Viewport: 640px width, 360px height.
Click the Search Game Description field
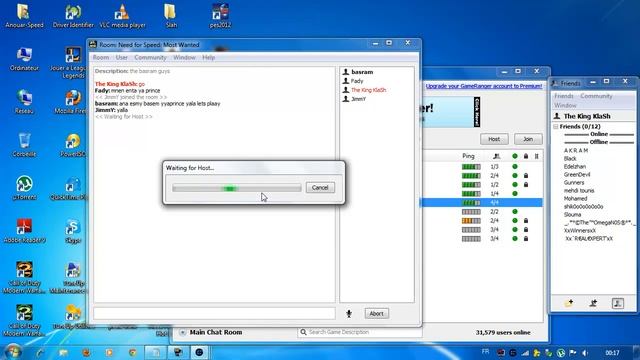[360, 332]
